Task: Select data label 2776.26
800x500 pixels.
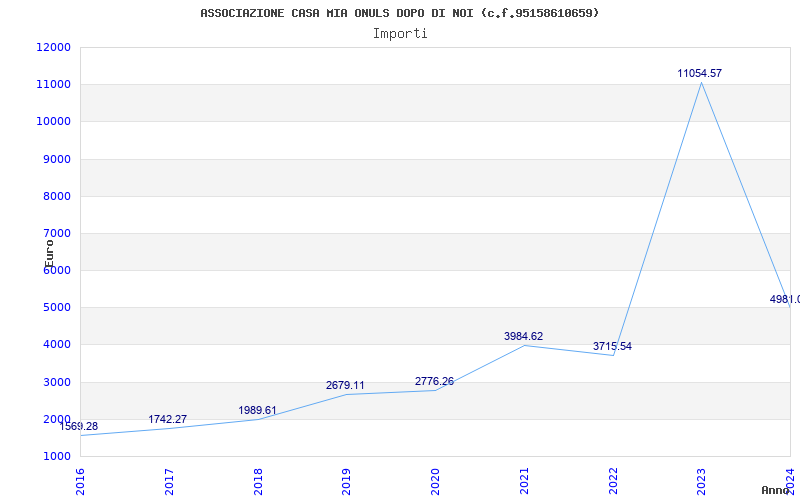Action: pos(434,382)
